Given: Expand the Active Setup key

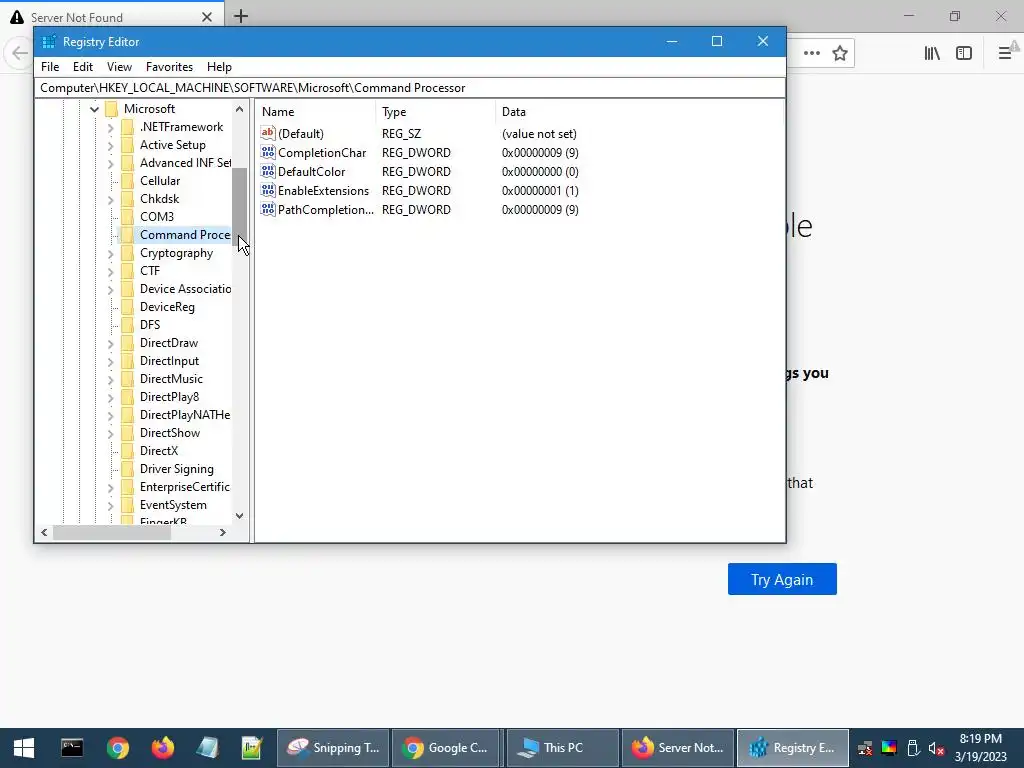Looking at the screenshot, I should coord(110,145).
